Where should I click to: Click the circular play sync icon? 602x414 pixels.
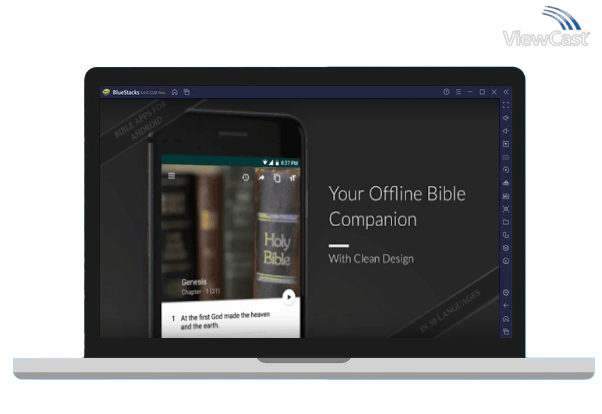point(506,170)
